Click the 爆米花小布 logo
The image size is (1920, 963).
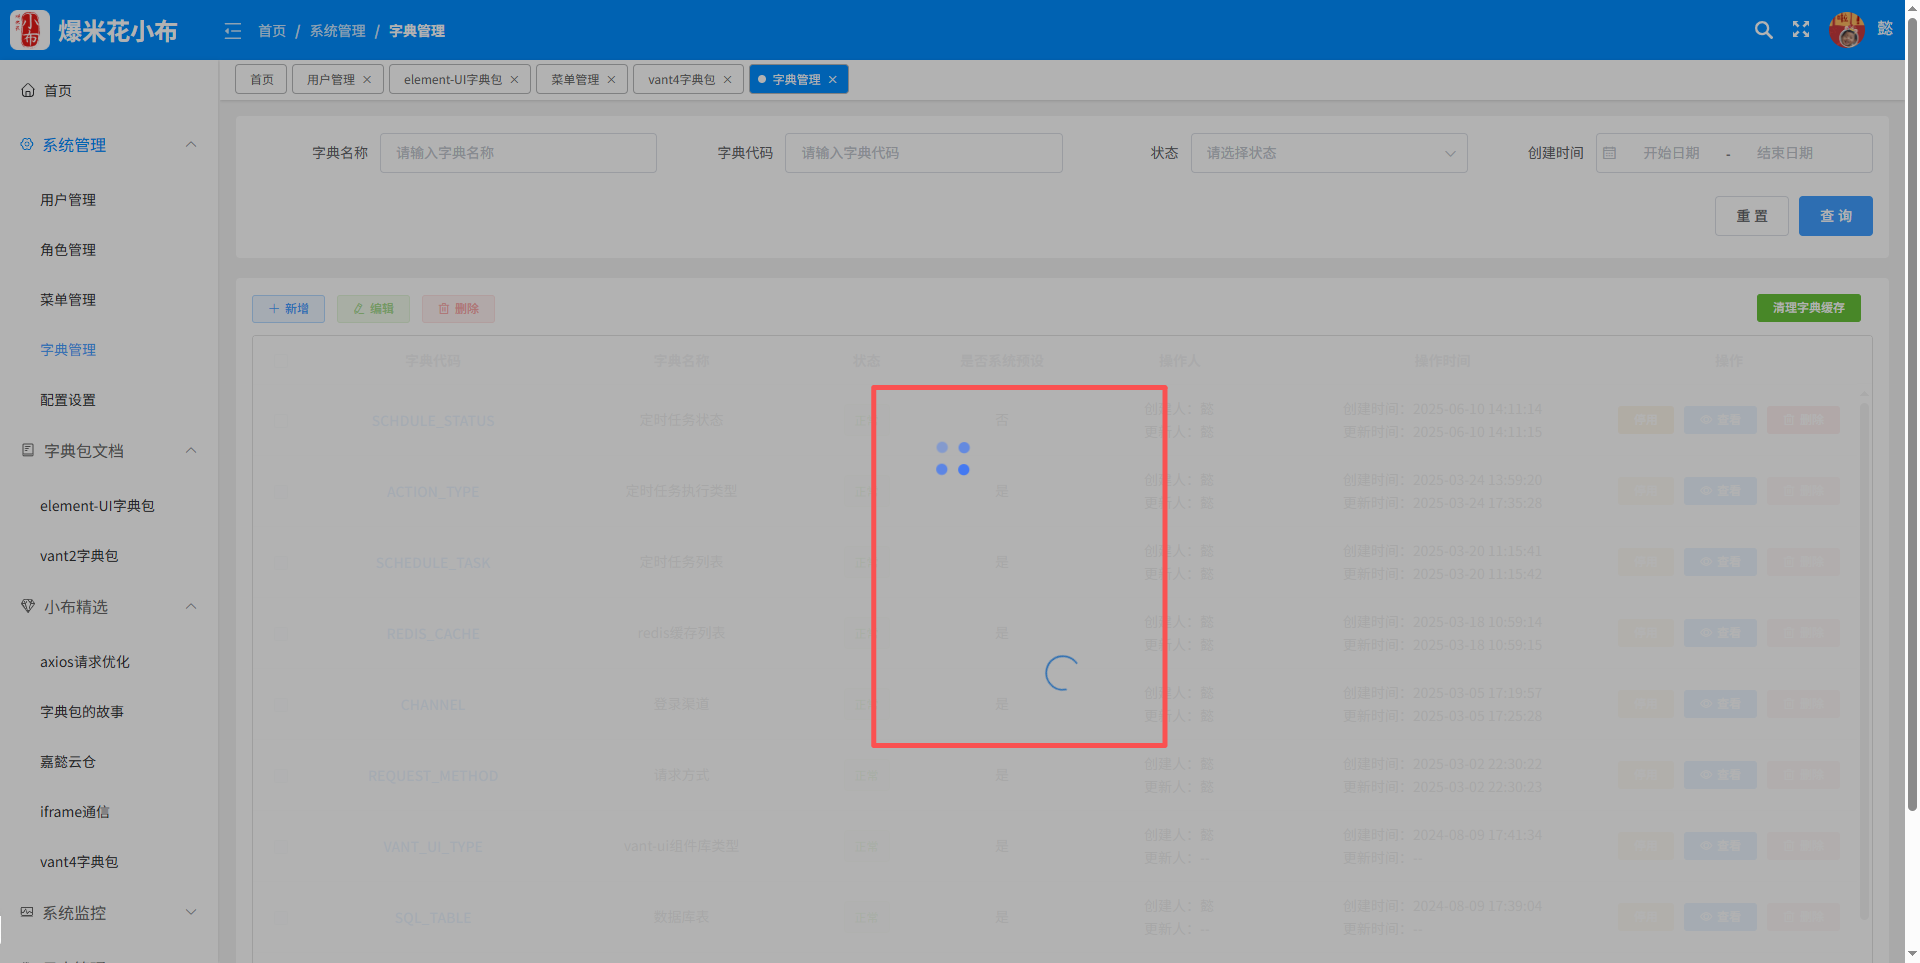(30, 30)
